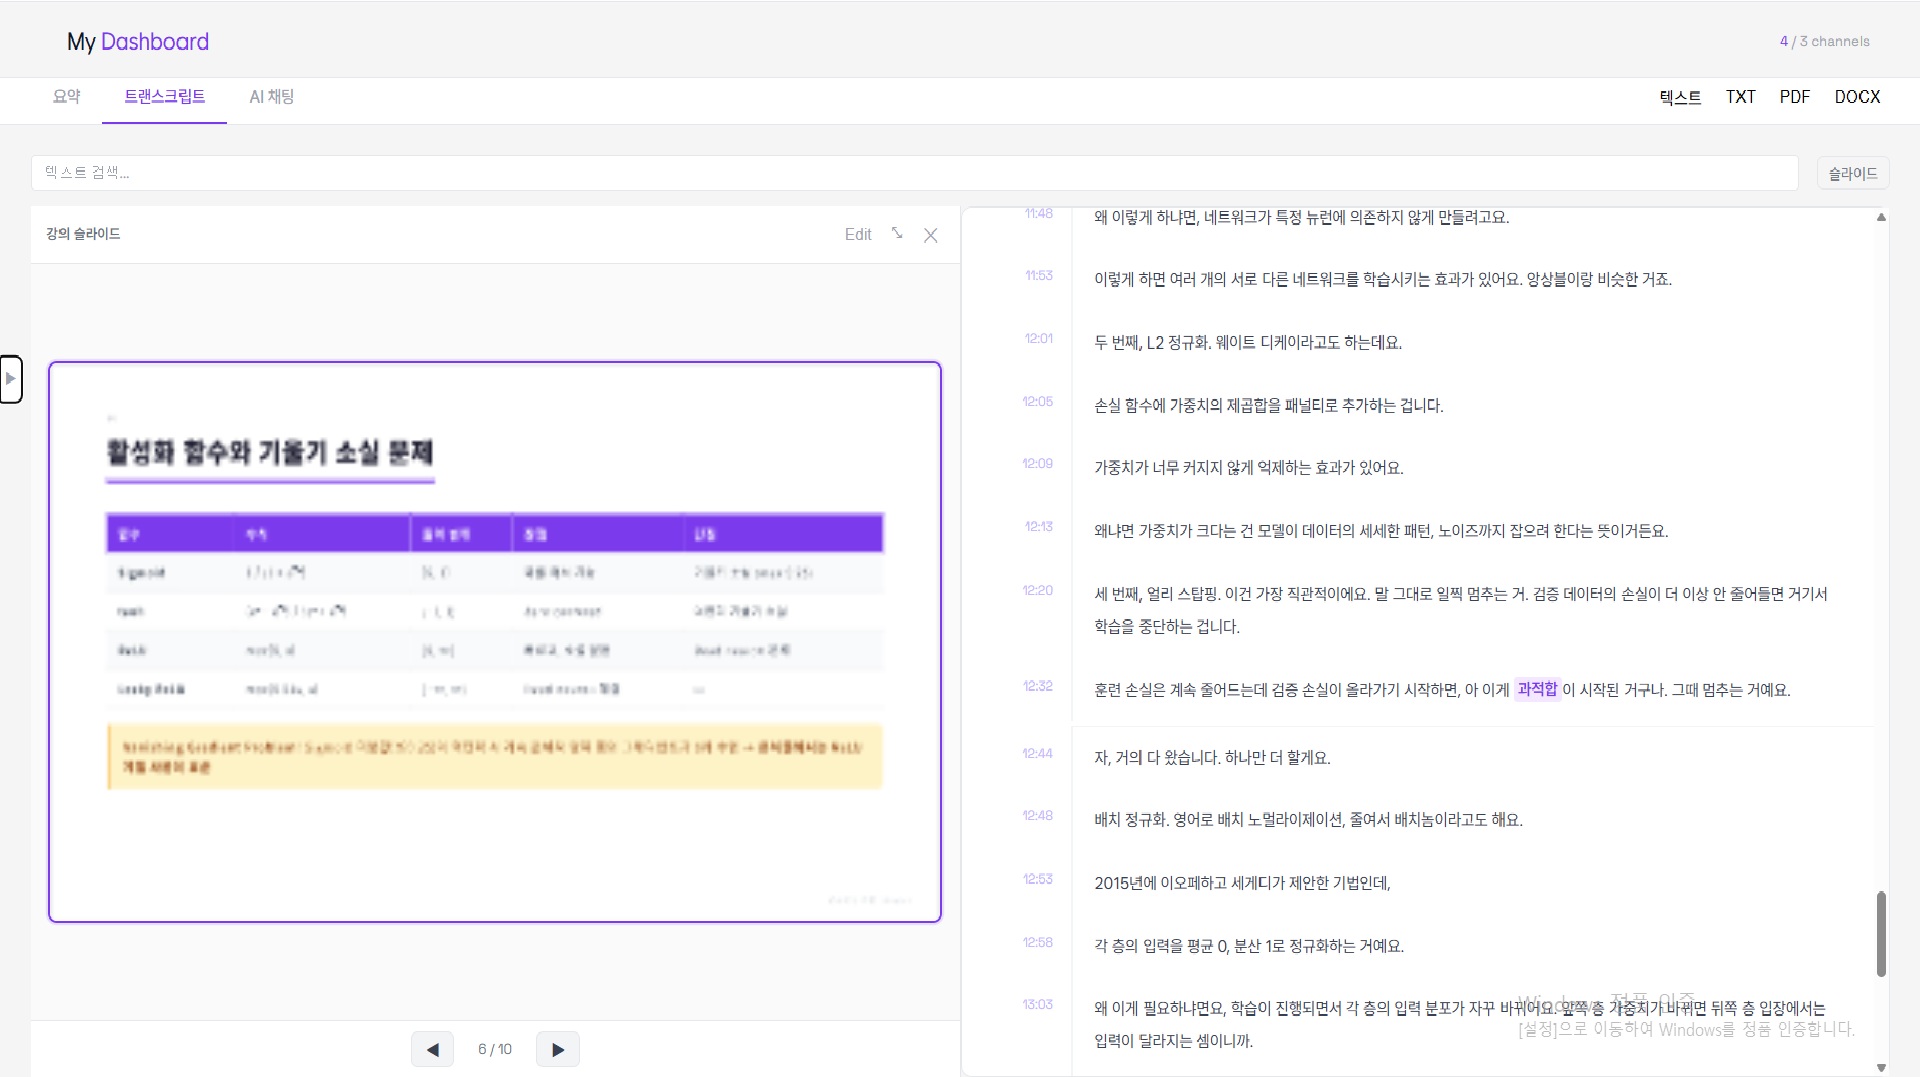Image resolution: width=1920 pixels, height=1077 pixels.
Task: Export transcript as PDF
Action: tap(1794, 97)
